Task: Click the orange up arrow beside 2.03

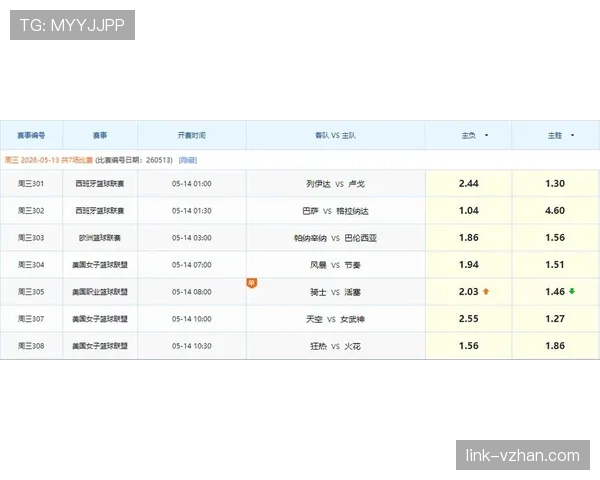Action: 486,292
